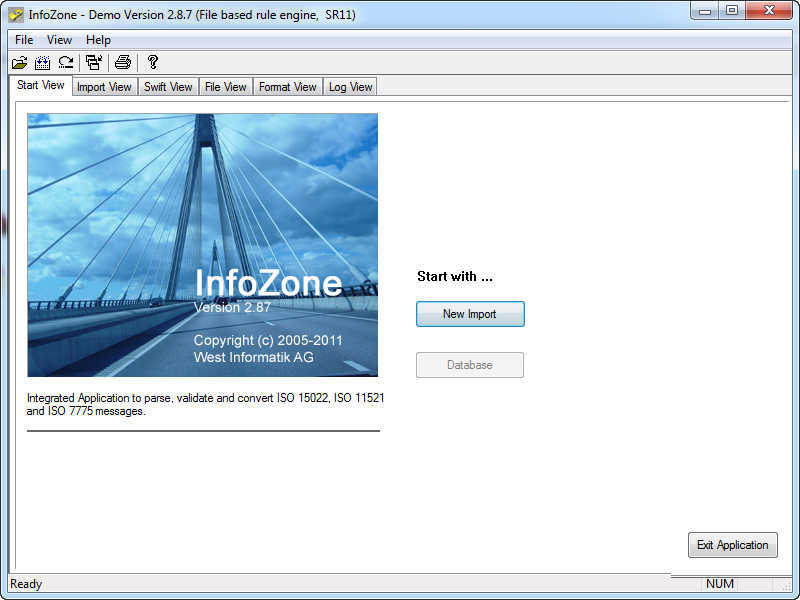Viewport: 800px width, 600px height.
Task: Click the import toolbar icon with blue arrows
Action: pyautogui.click(x=42, y=63)
